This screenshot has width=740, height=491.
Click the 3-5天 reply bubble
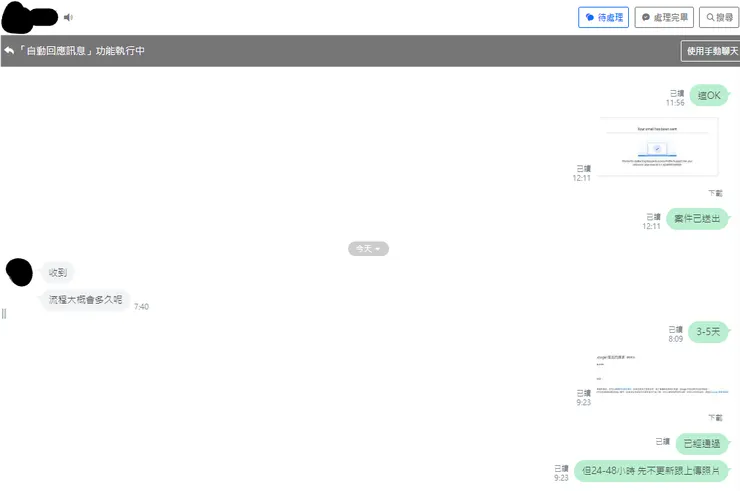click(x=708, y=331)
